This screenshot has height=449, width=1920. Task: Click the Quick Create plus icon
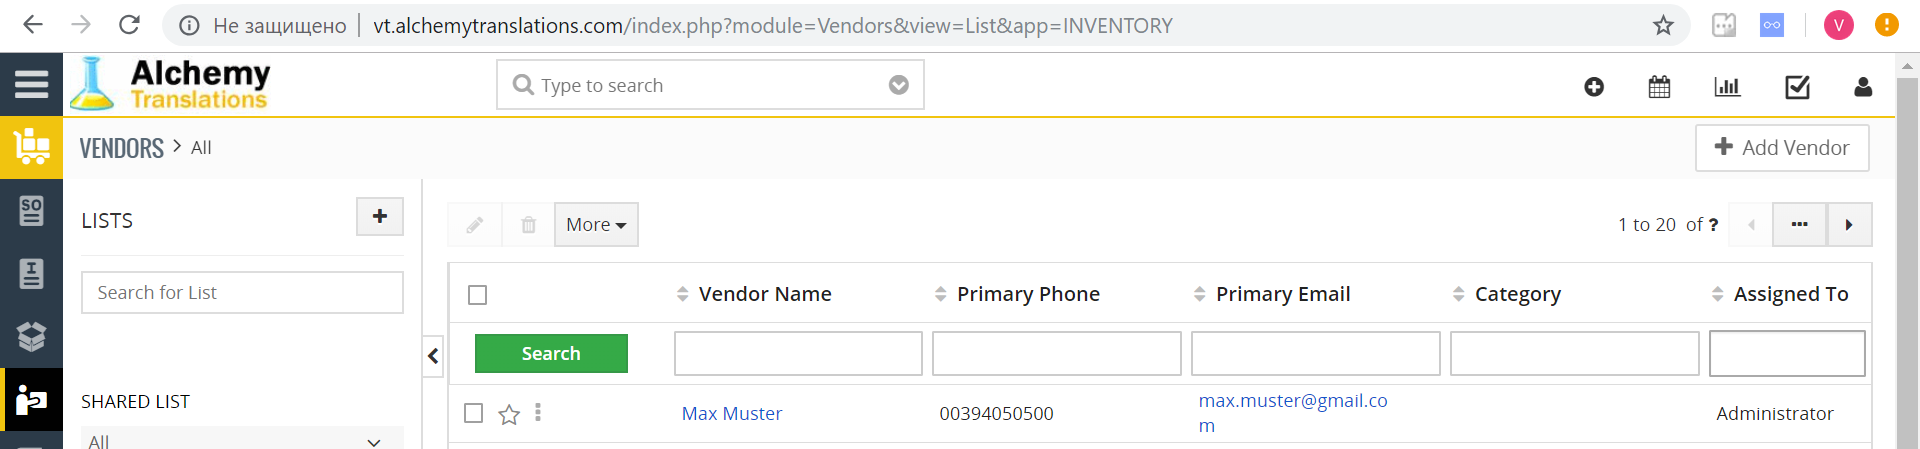[x=1594, y=87]
